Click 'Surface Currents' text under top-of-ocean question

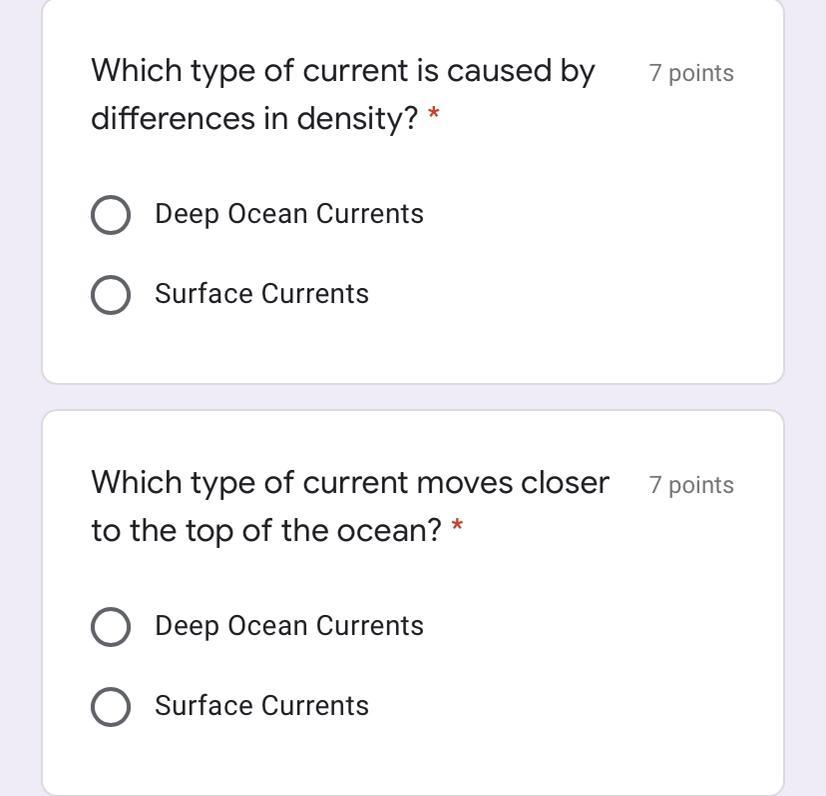point(262,706)
